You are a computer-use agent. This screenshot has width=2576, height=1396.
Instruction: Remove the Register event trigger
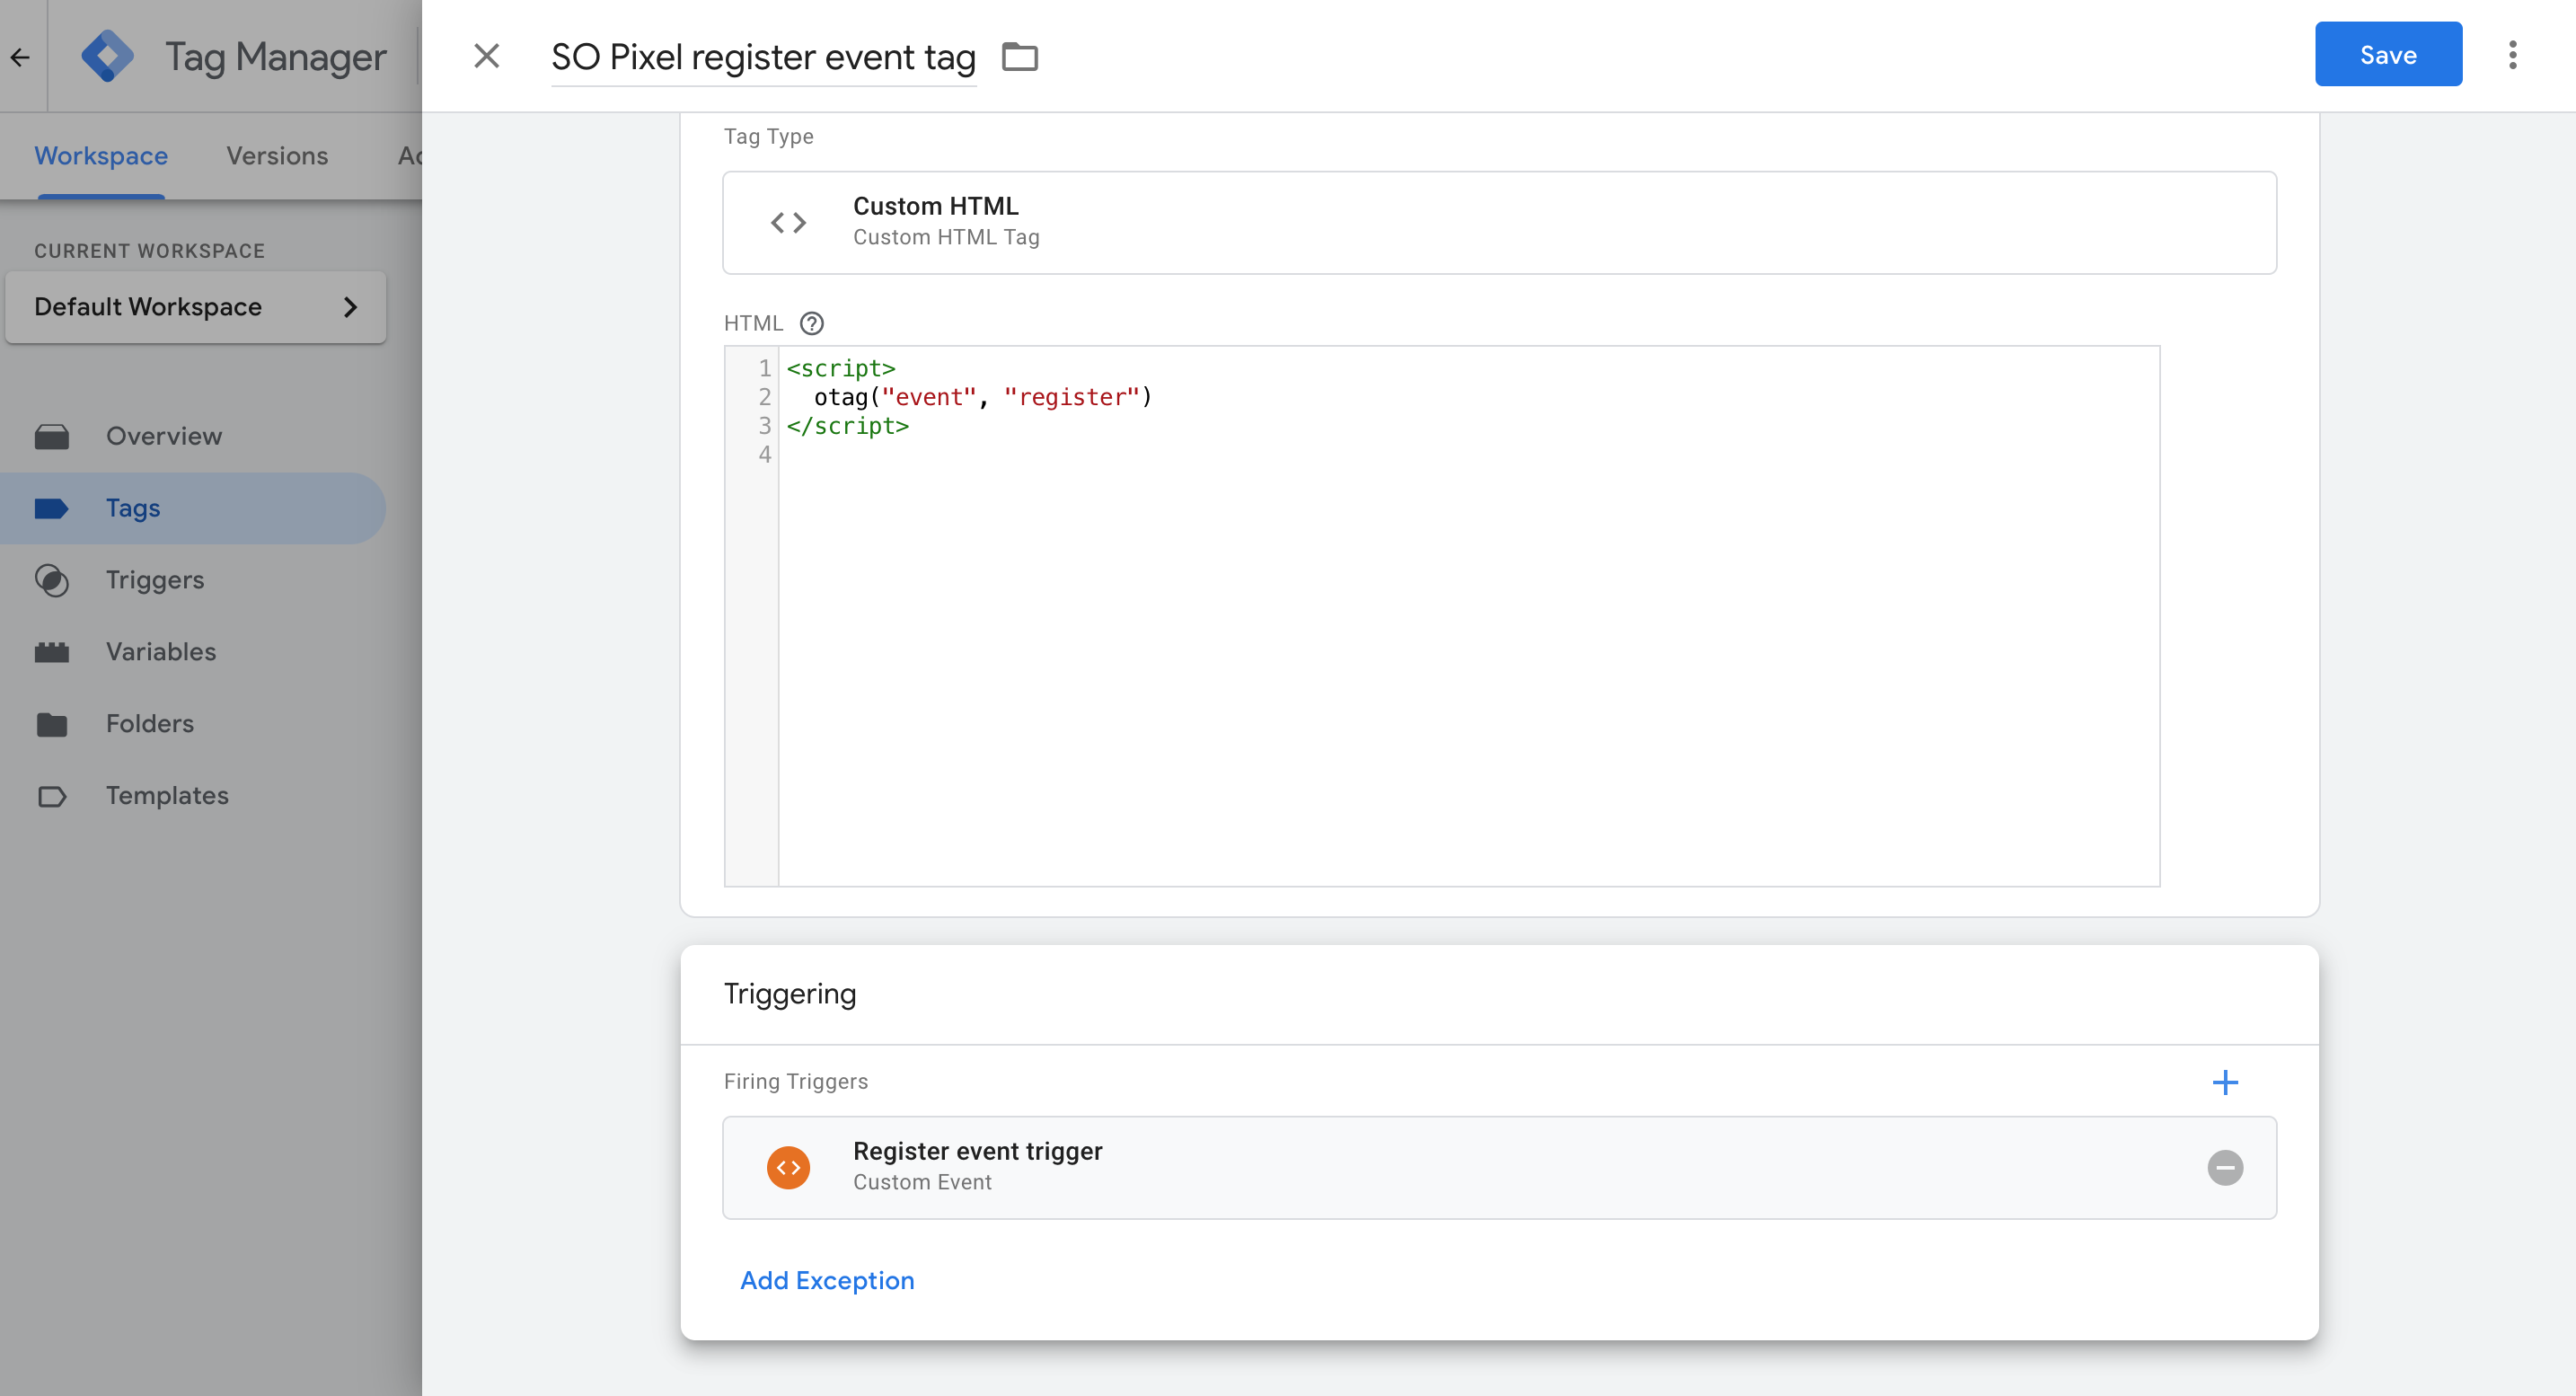click(2224, 1167)
